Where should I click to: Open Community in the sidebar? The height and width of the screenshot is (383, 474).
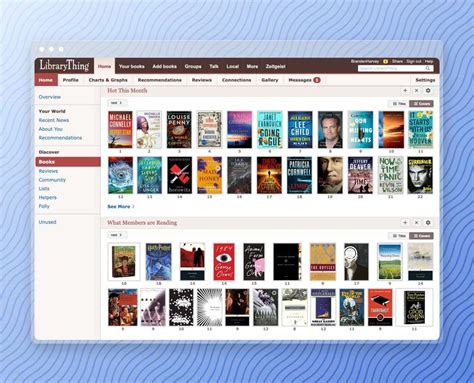tap(52, 180)
